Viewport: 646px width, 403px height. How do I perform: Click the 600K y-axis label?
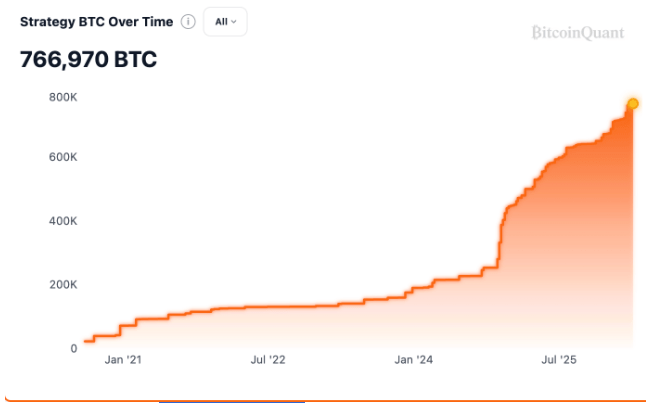click(64, 158)
